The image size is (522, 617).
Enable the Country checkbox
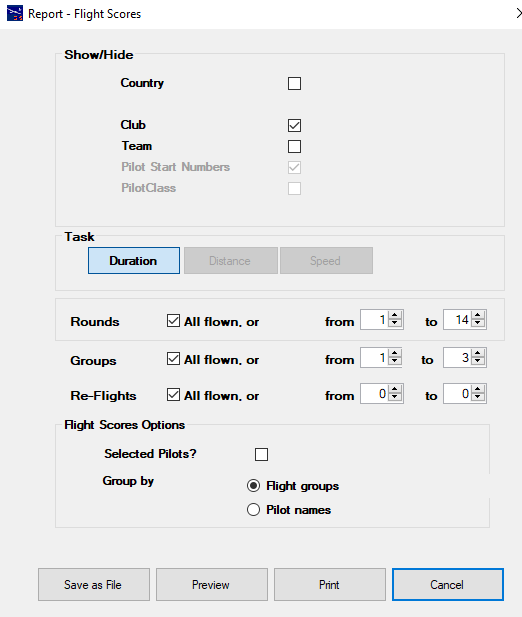[x=294, y=83]
